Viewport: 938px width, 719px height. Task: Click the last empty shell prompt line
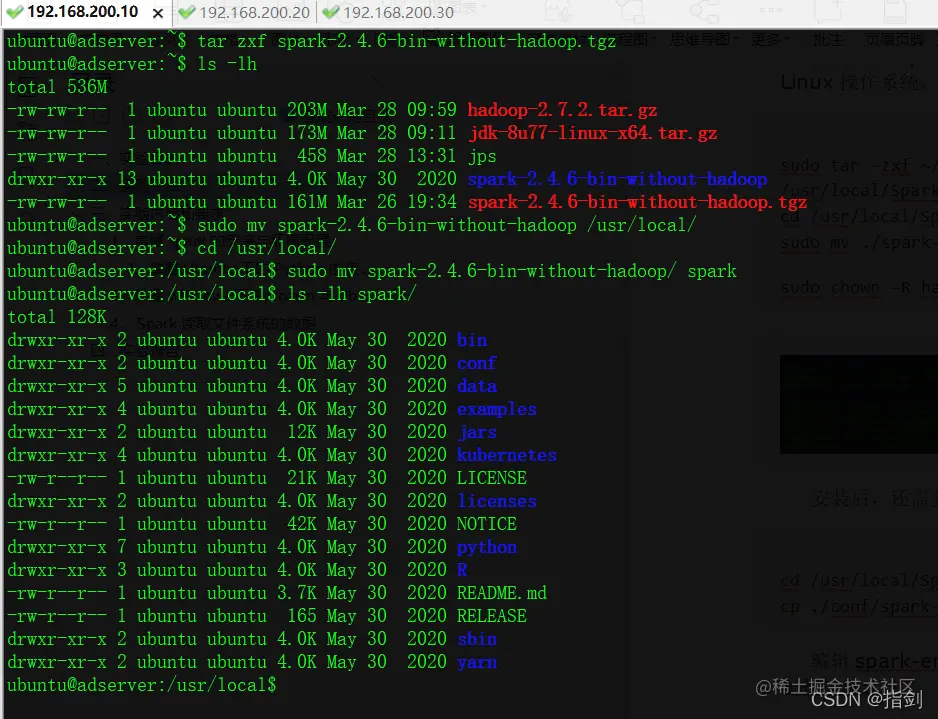pyautogui.click(x=142, y=686)
